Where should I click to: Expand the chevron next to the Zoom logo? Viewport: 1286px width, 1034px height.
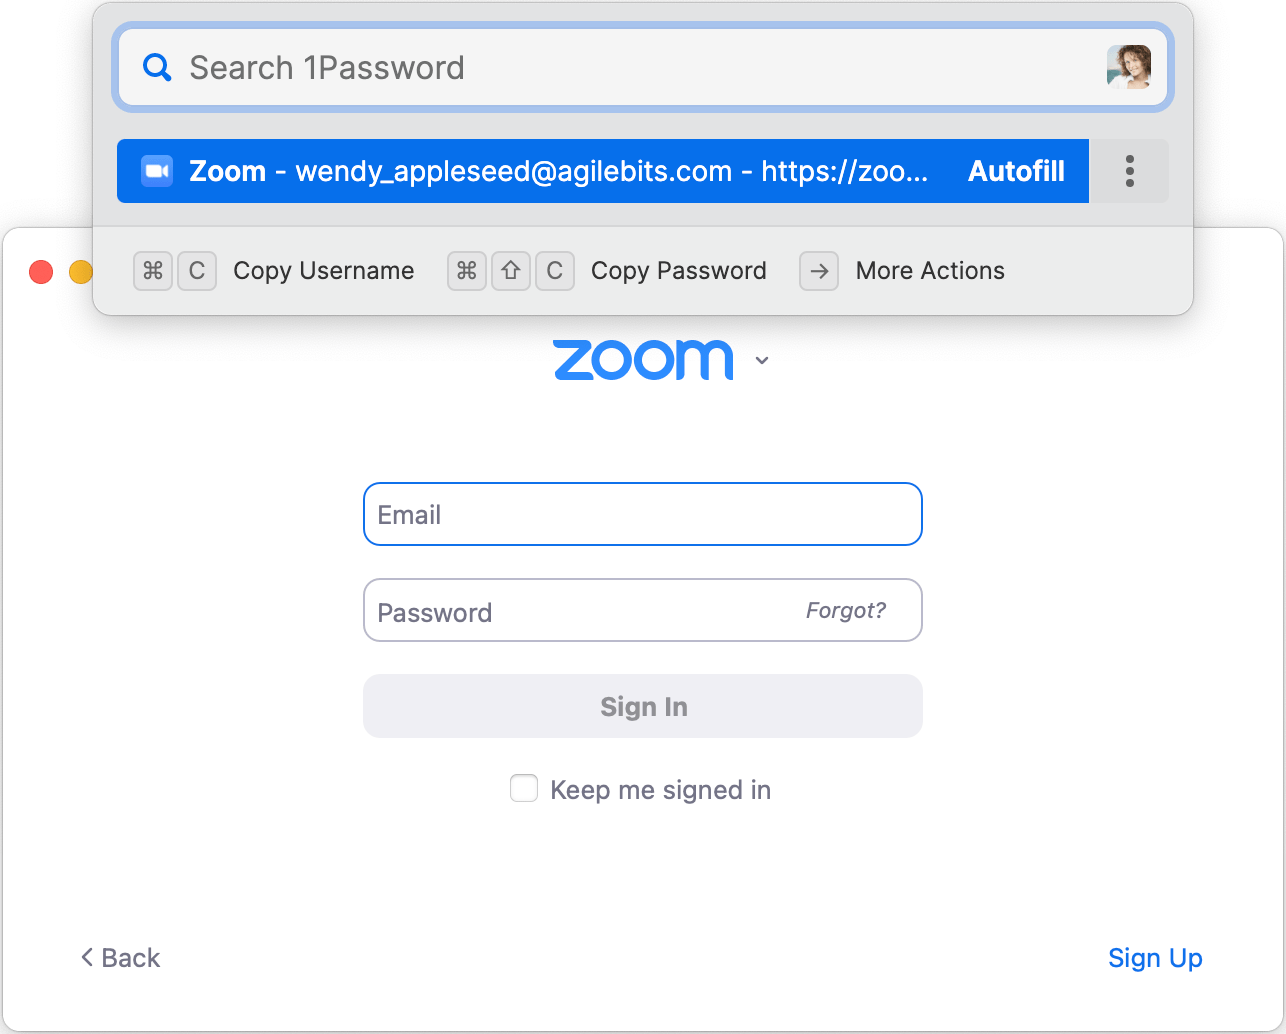(x=762, y=361)
